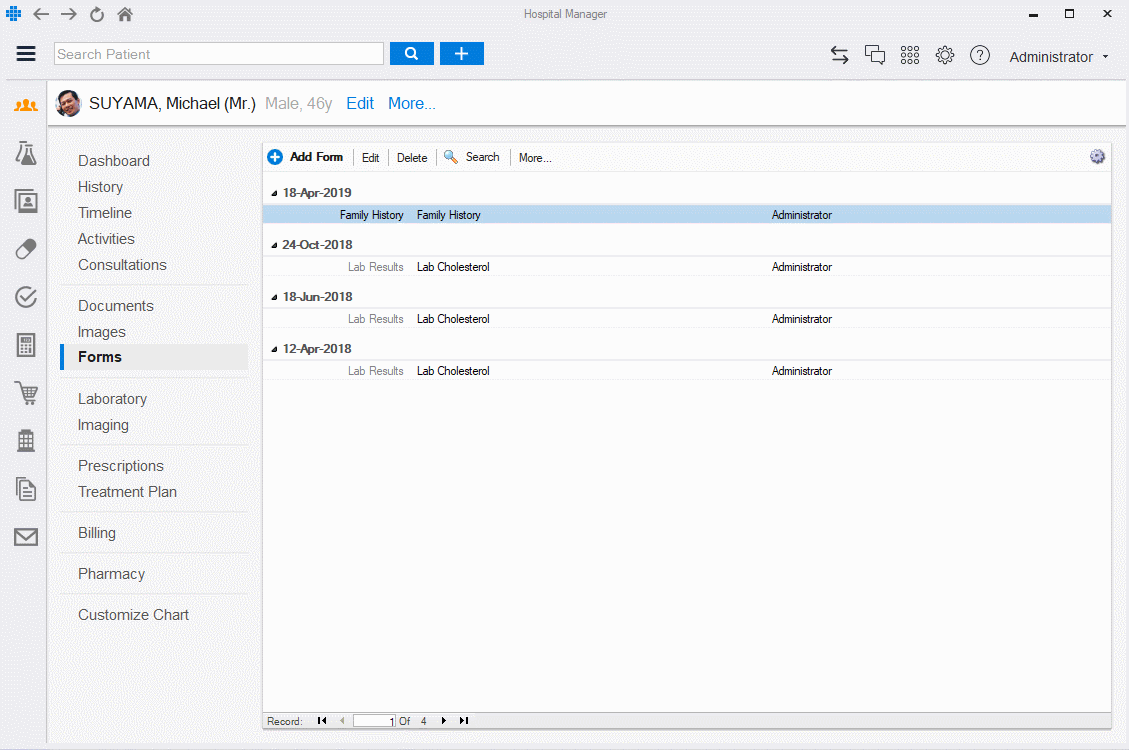The image size is (1129, 750).
Task: Open the envelope Messages sidebar icon
Action: (25, 537)
